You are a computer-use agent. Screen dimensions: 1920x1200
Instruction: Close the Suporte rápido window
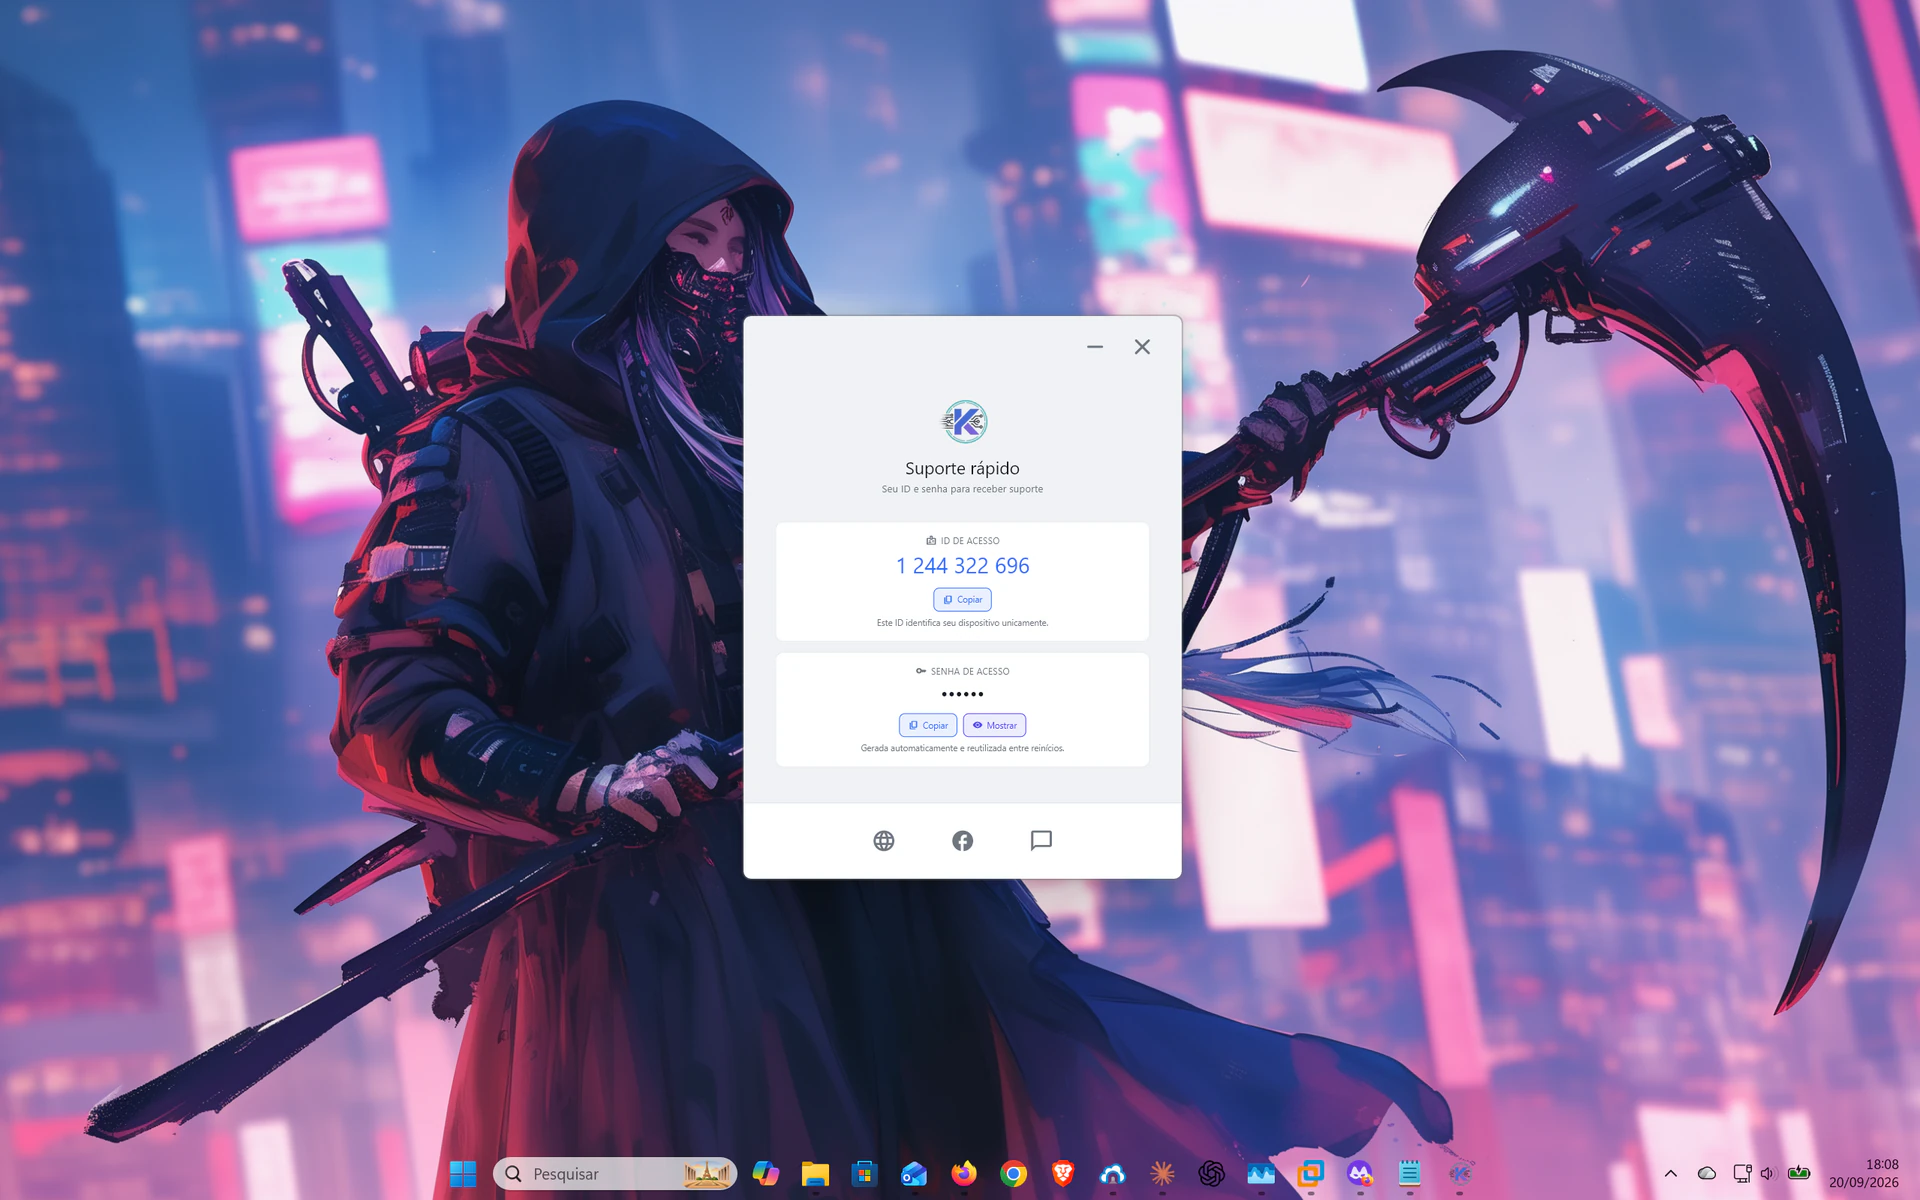point(1142,347)
